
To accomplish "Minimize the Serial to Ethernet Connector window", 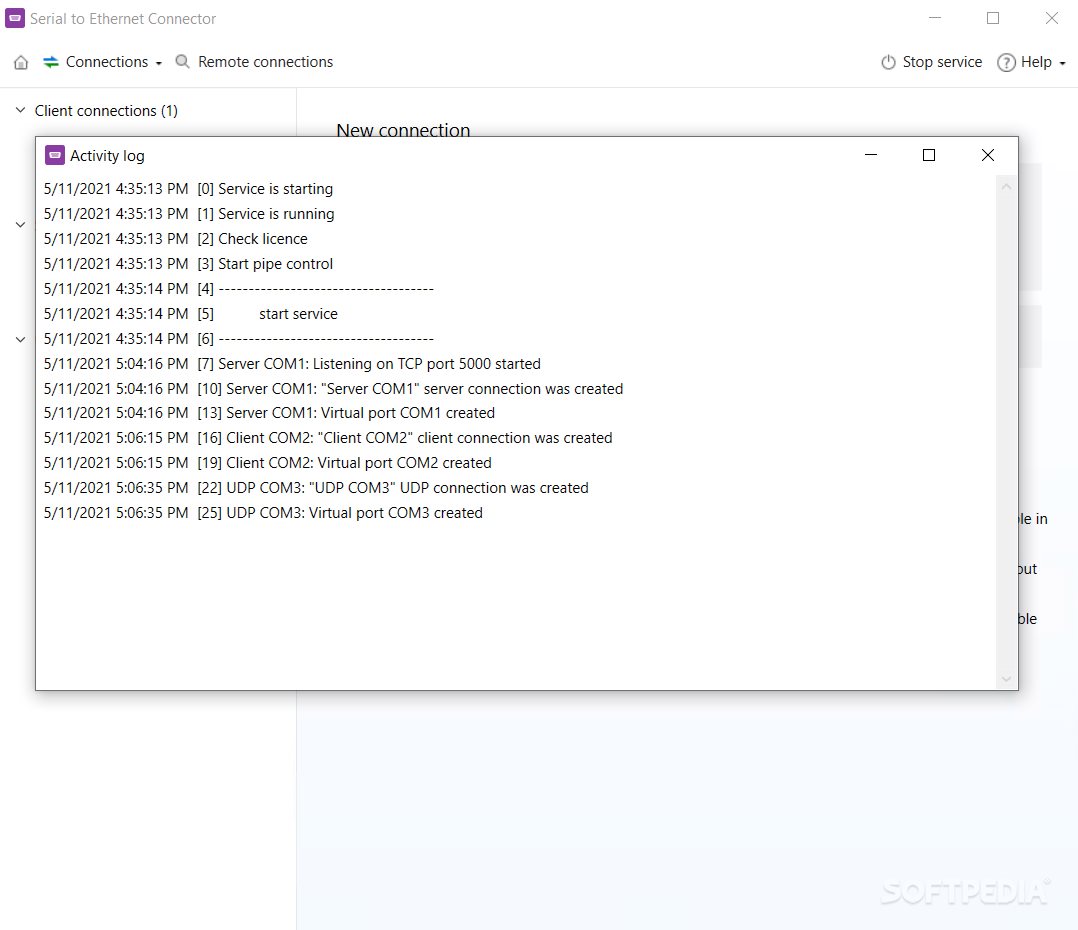I will tap(934, 19).
